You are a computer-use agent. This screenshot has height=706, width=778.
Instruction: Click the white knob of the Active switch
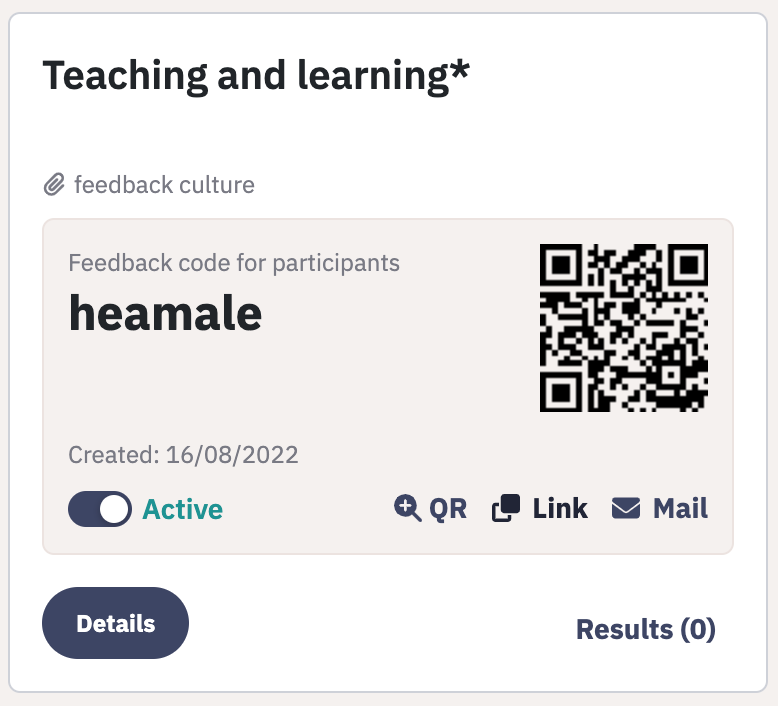tap(114, 509)
